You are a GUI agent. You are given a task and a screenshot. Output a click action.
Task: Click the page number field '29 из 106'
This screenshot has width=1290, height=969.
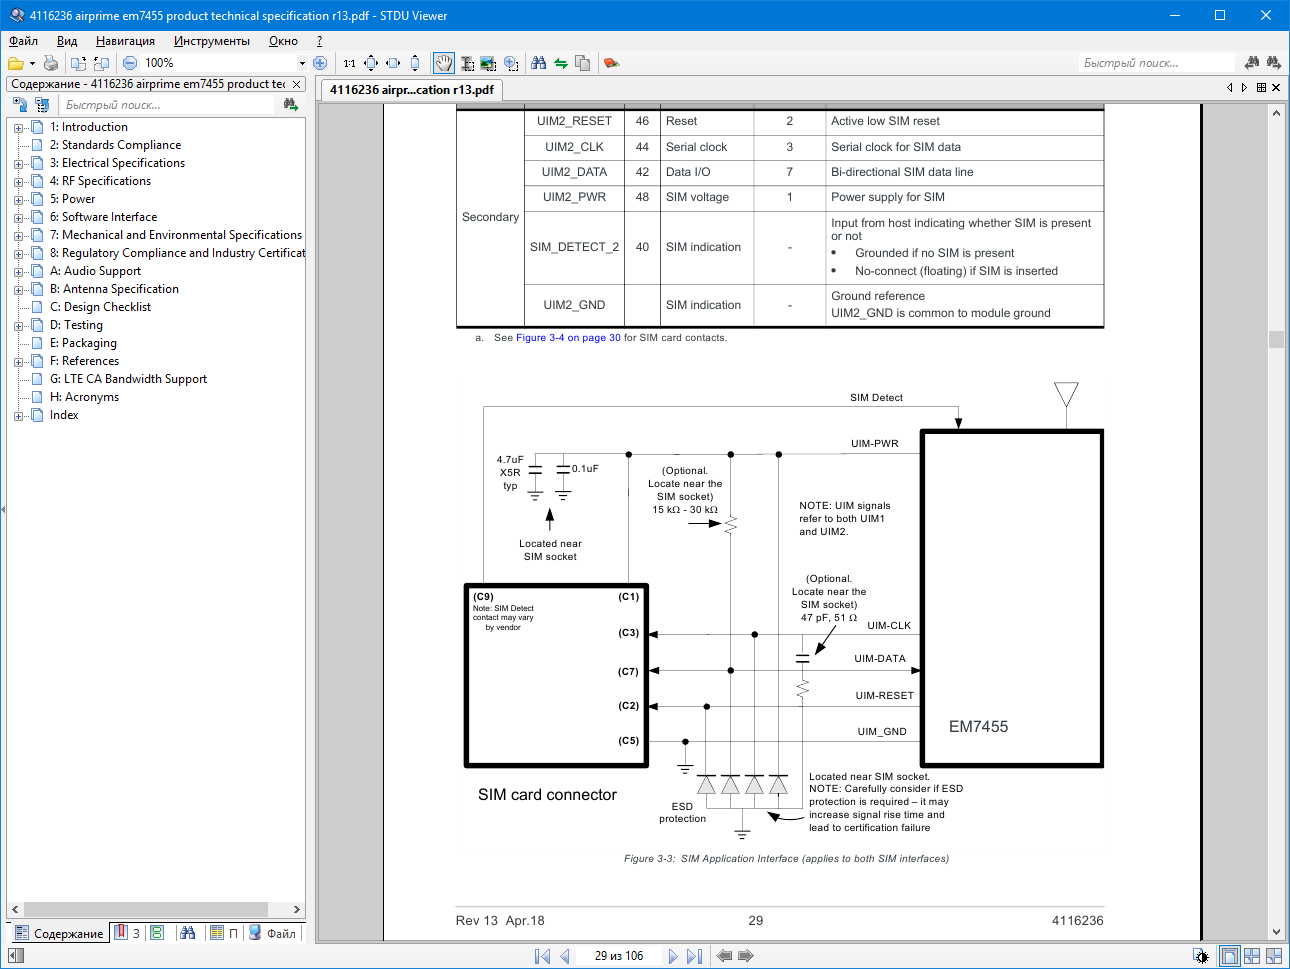[619, 956]
